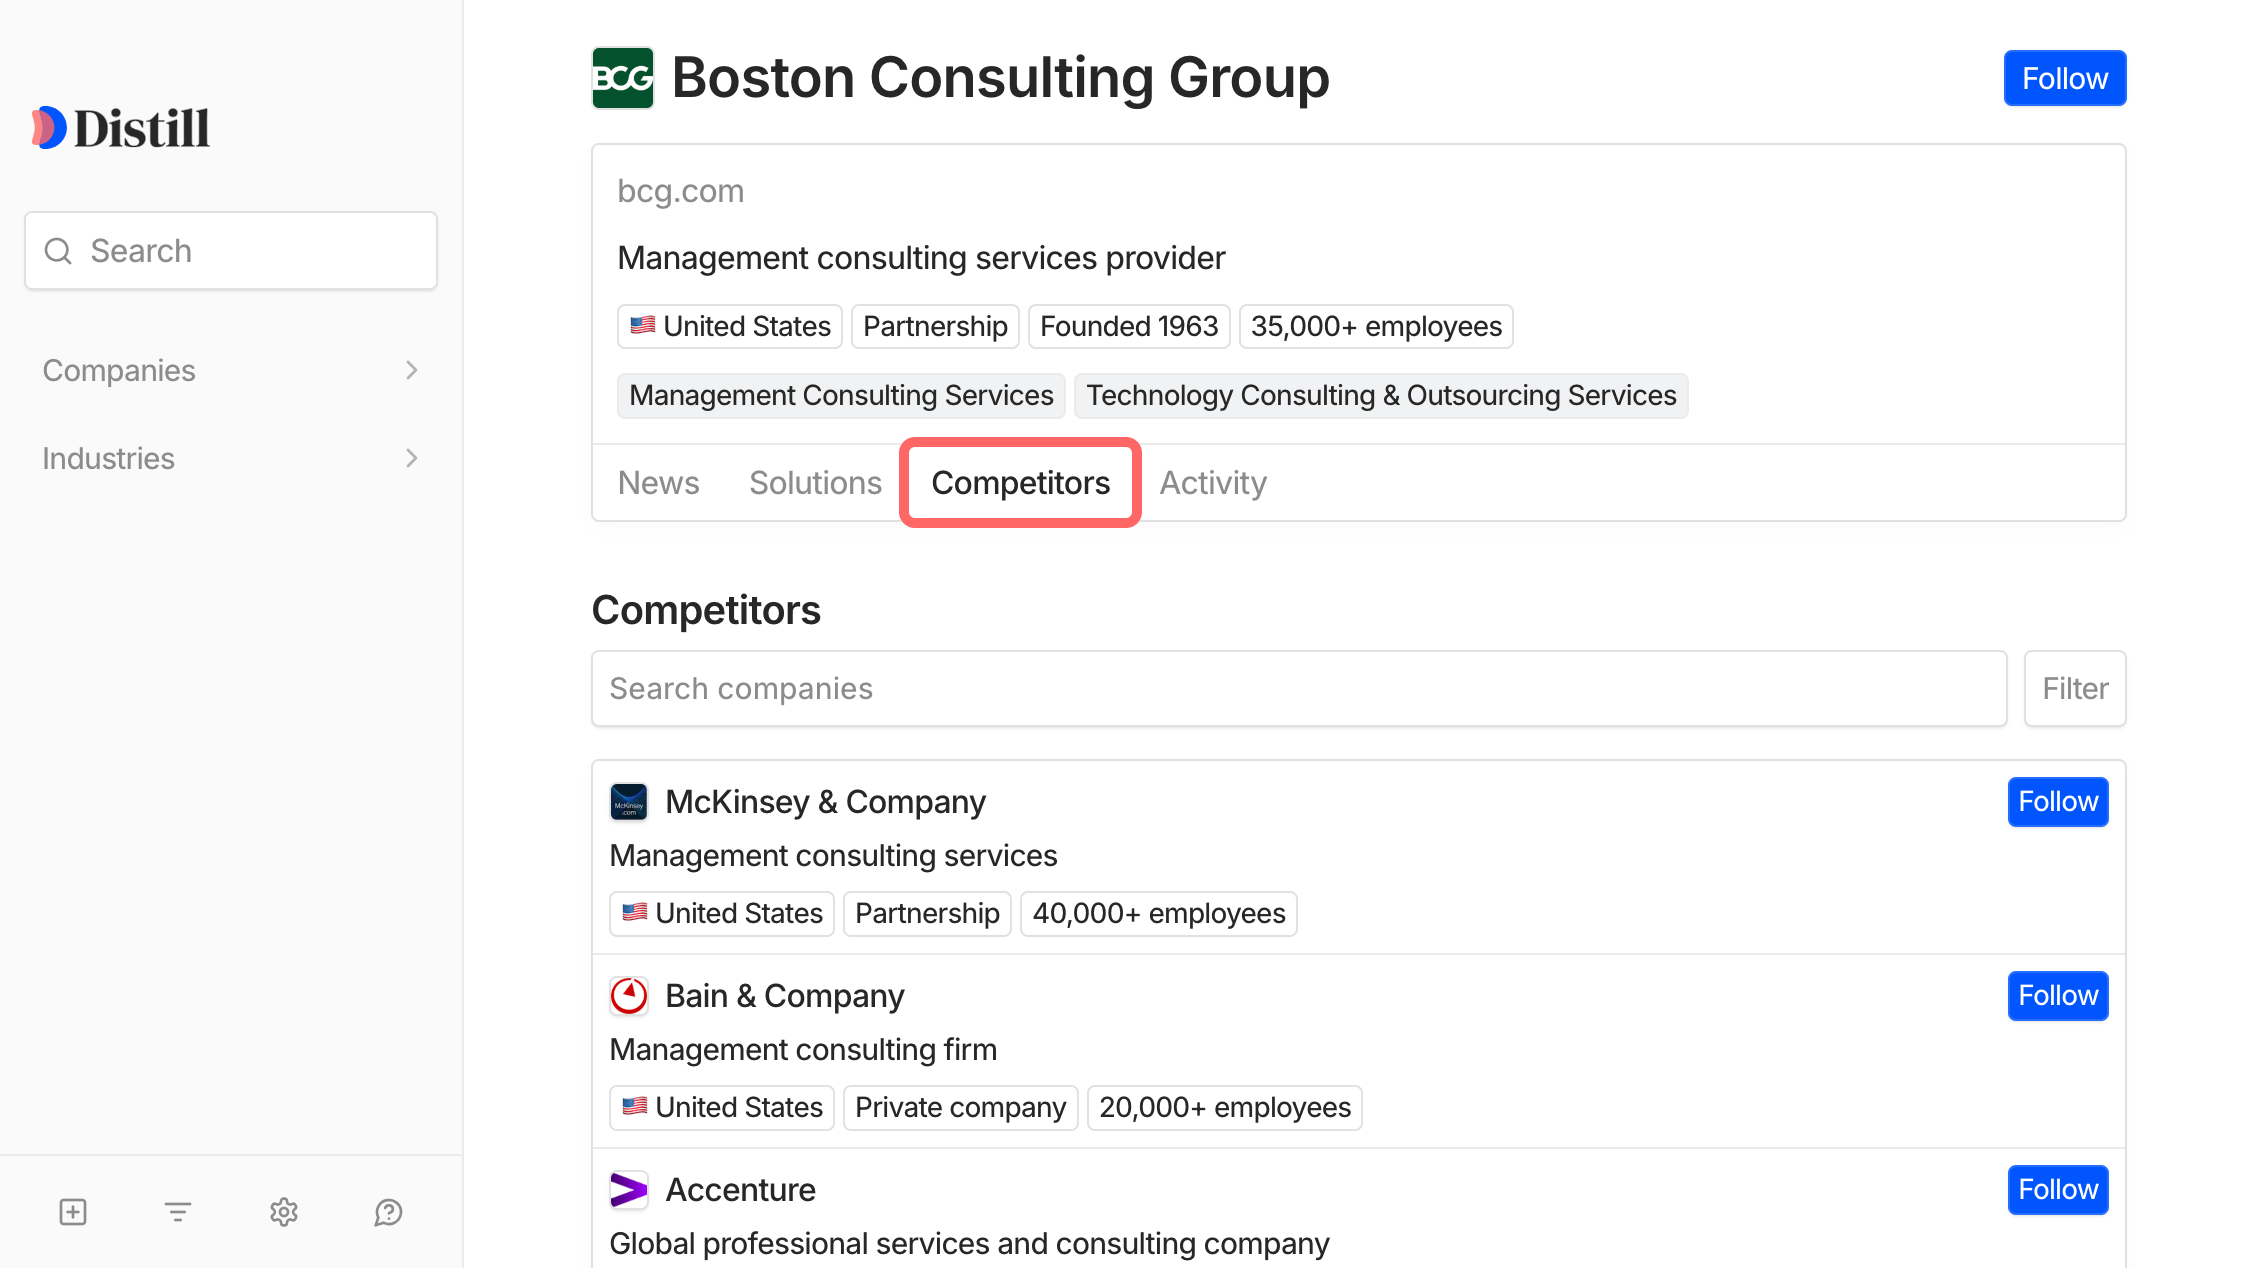Follow Boston Consulting Group
Screen dimensions: 2254x1268
point(2064,78)
